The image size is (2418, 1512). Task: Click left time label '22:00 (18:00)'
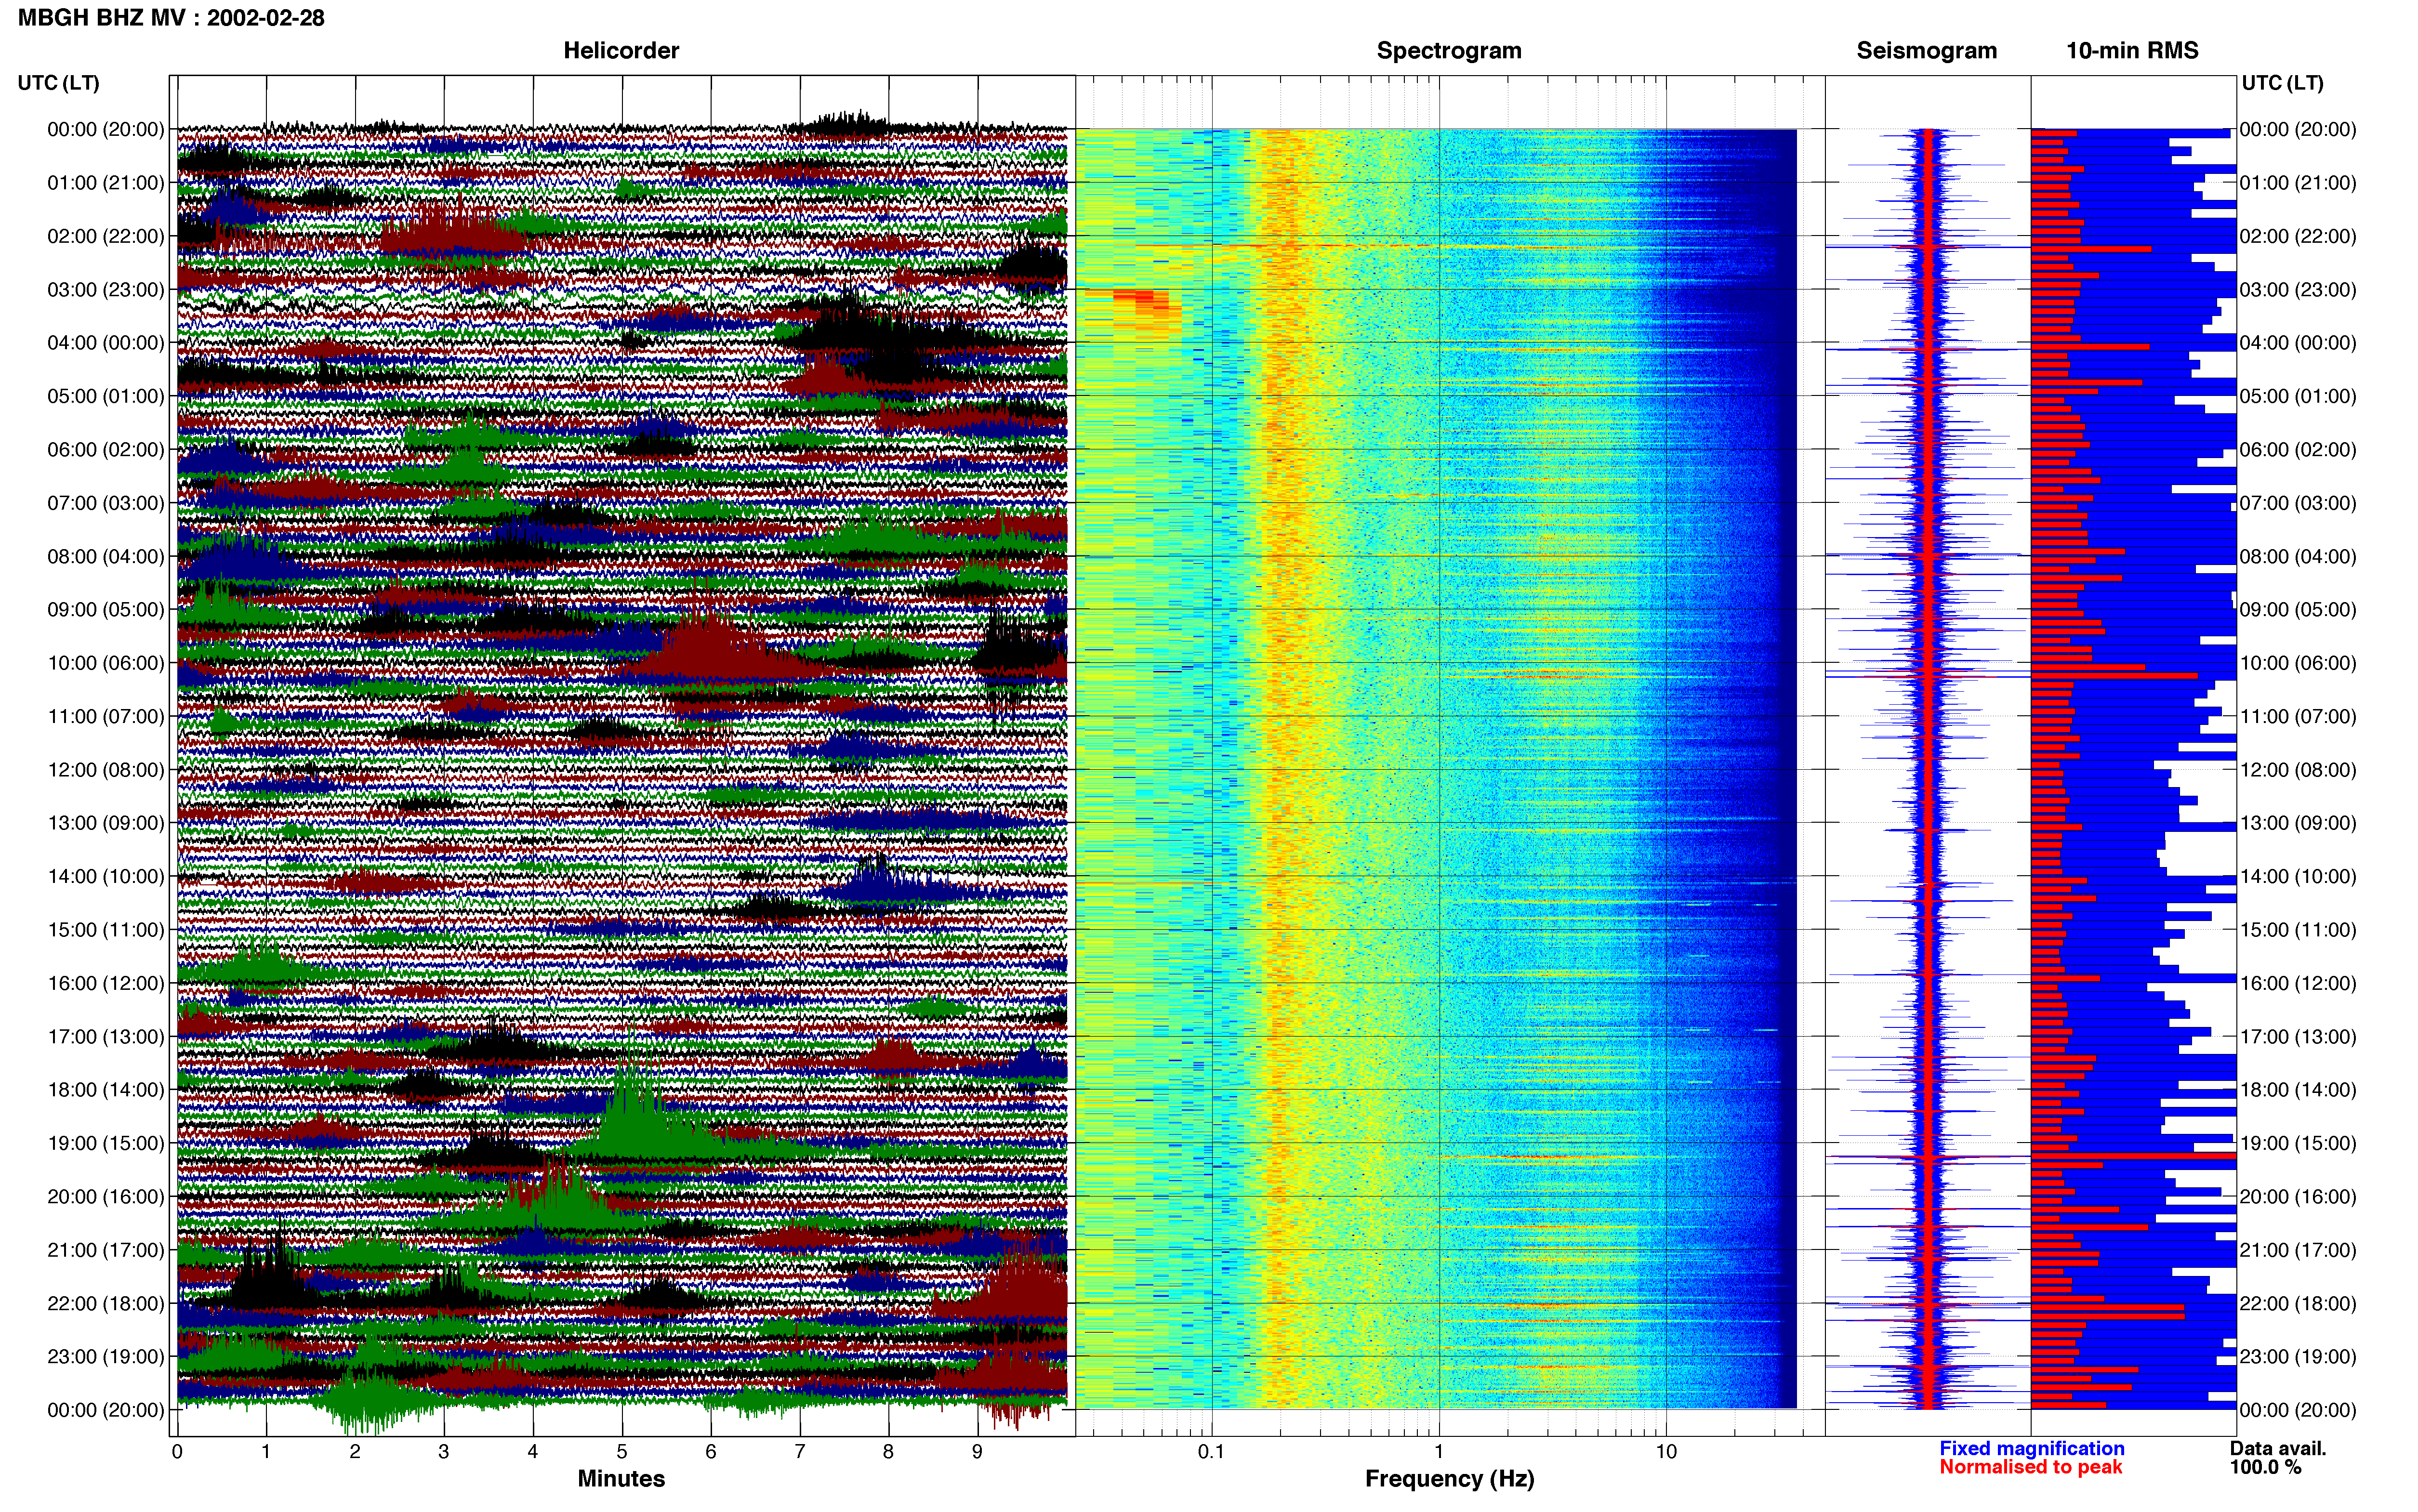click(105, 1303)
